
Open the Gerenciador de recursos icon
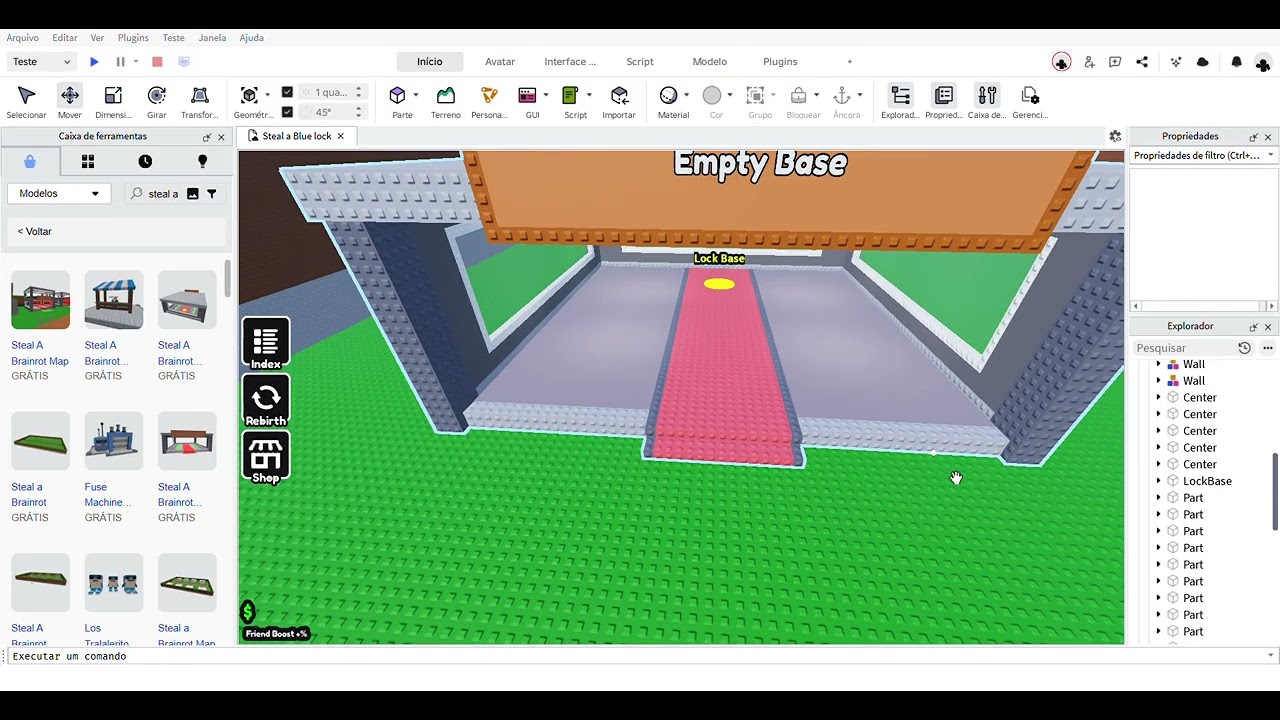pos(1030,102)
